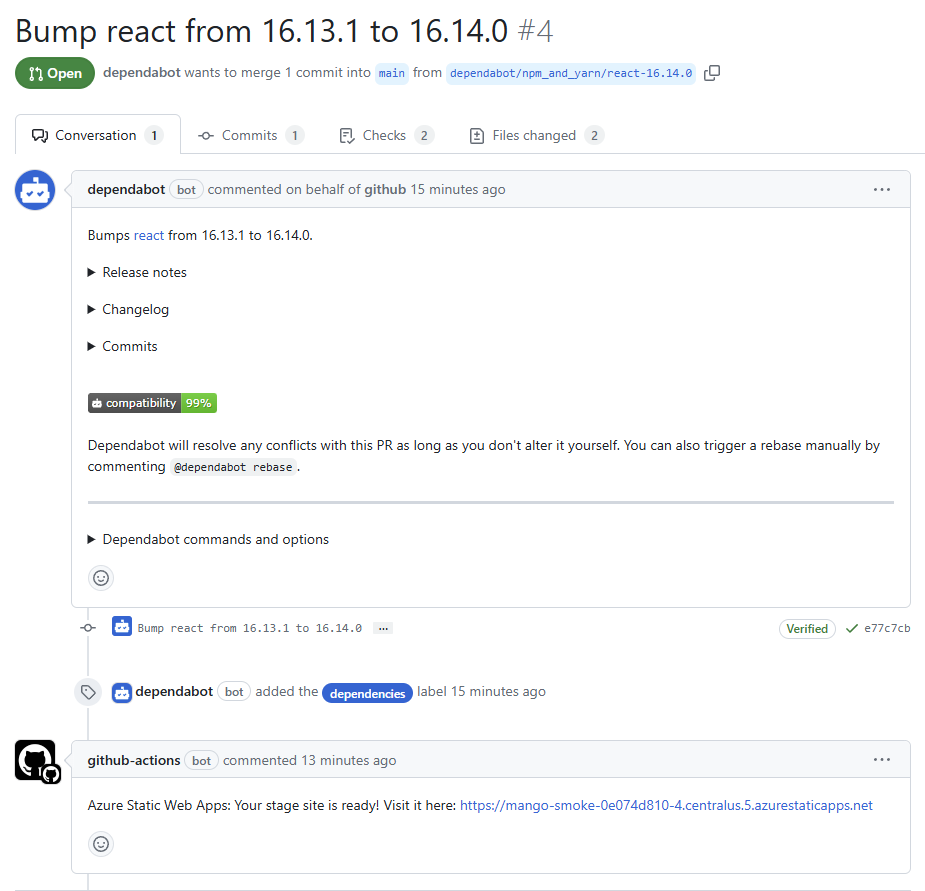Expand the Release notes section
Image resolution: width=925 pixels, height=891 pixels.
click(137, 272)
